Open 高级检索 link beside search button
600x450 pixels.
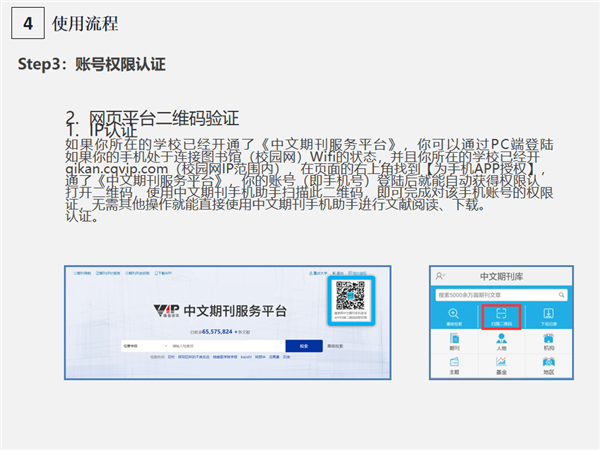pos(335,346)
